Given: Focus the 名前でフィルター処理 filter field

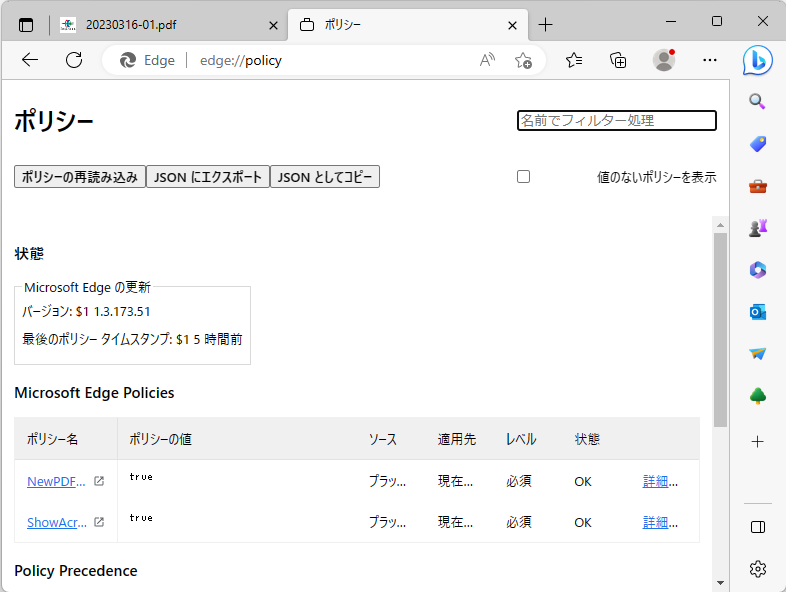Looking at the screenshot, I should pyautogui.click(x=617, y=120).
